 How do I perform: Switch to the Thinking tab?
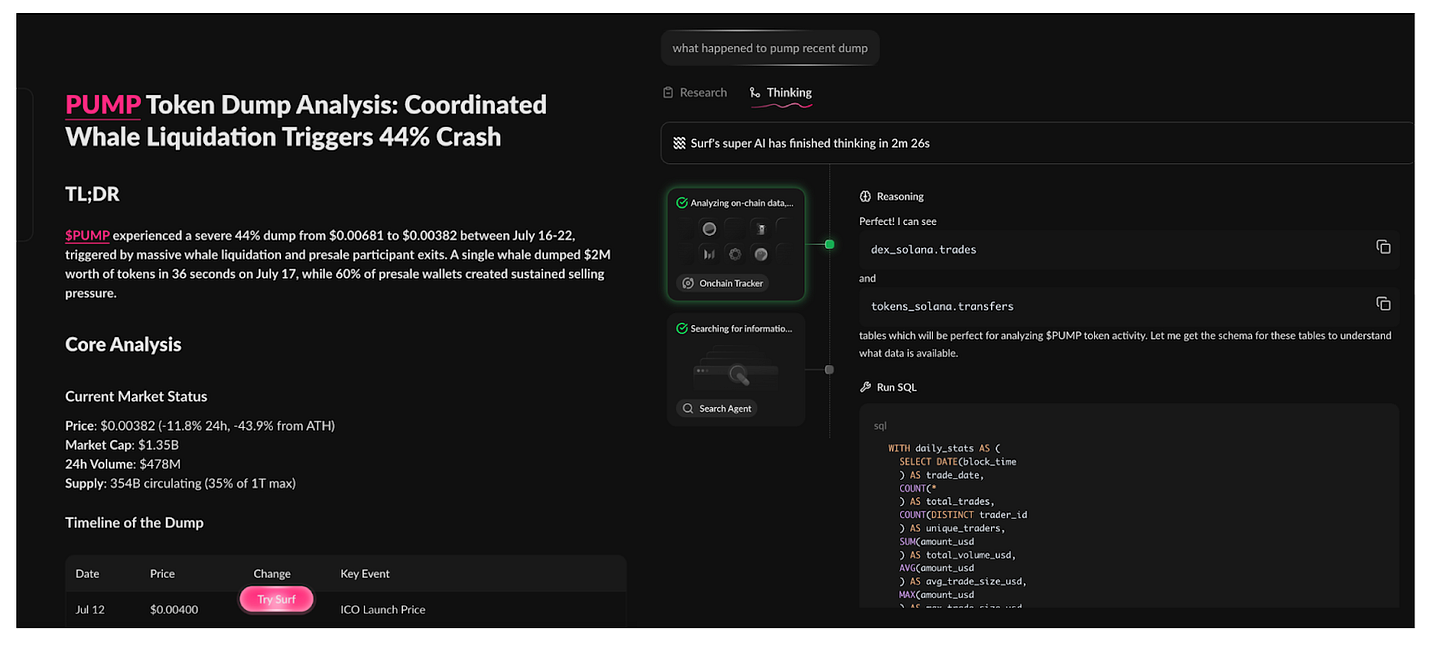coord(780,93)
